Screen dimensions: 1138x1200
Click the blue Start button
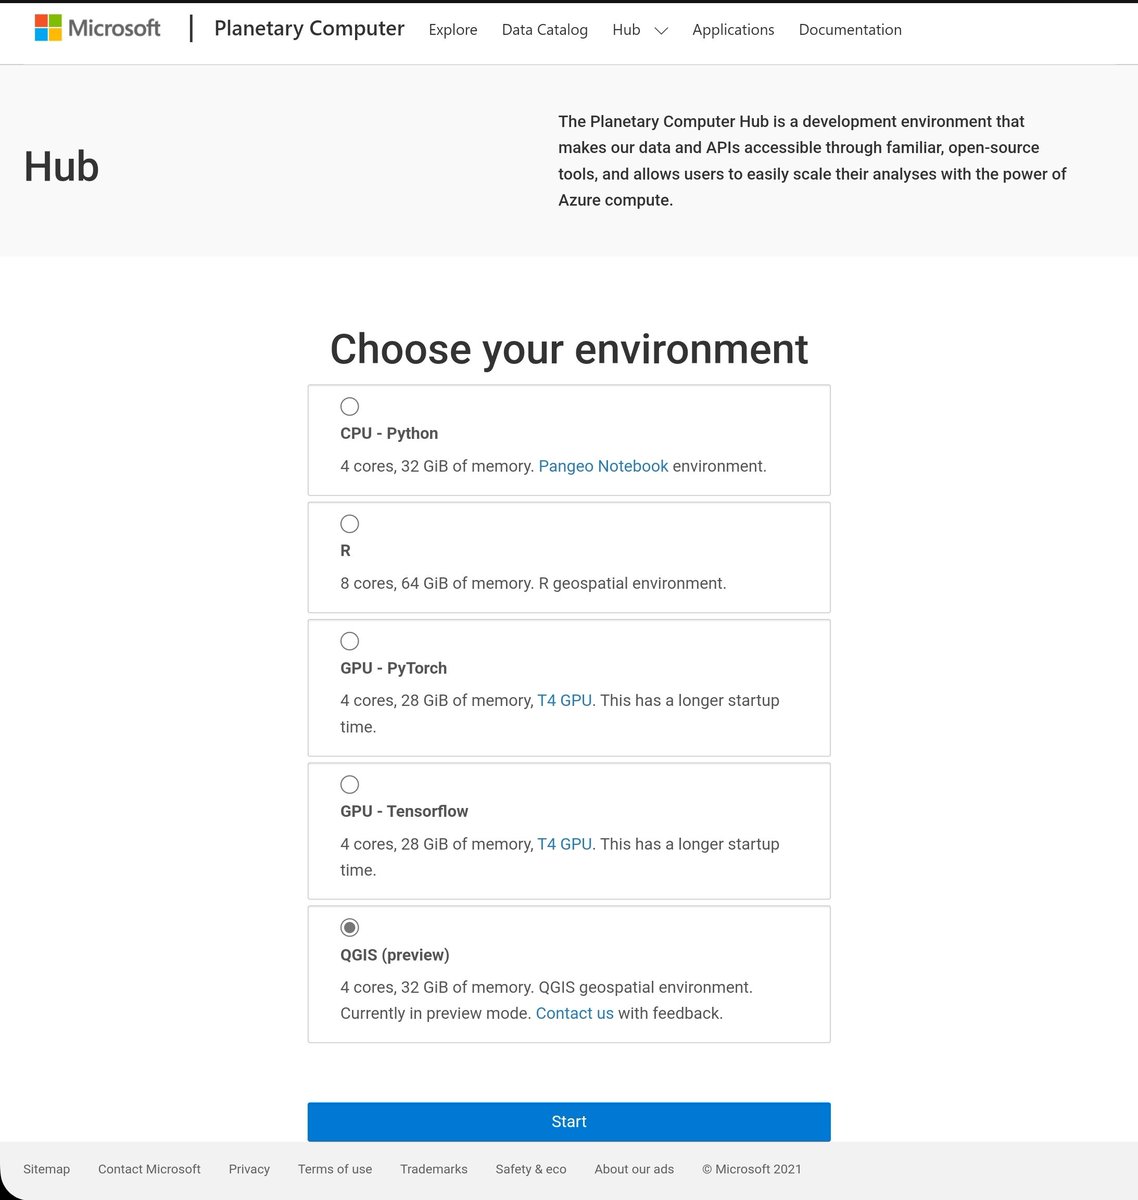click(569, 1122)
